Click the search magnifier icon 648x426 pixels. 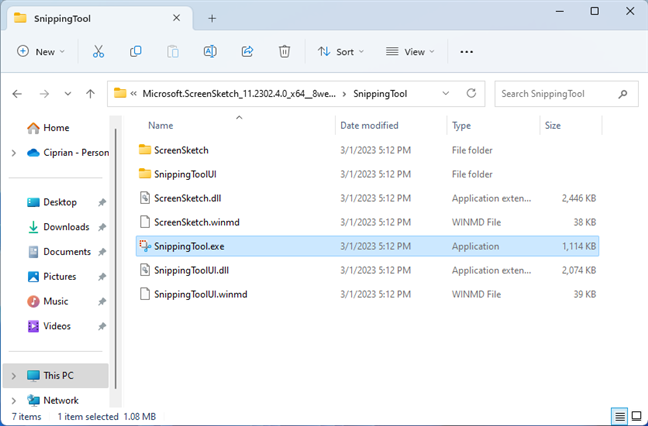623,94
